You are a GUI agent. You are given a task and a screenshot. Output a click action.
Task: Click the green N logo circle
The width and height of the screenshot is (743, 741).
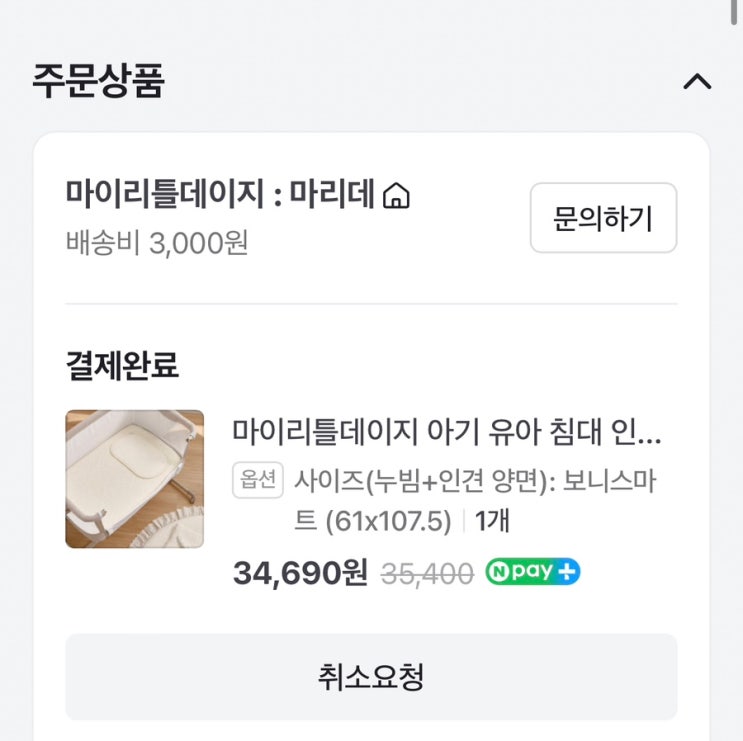click(x=498, y=573)
